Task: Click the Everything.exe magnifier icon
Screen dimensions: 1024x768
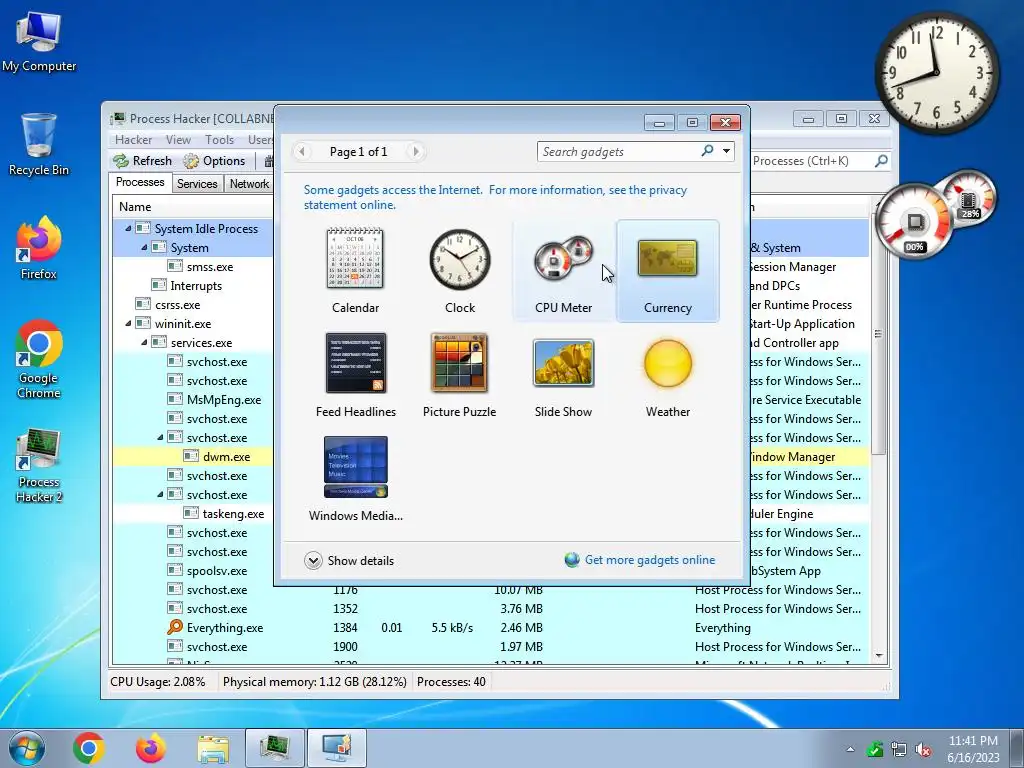Action: [174, 627]
